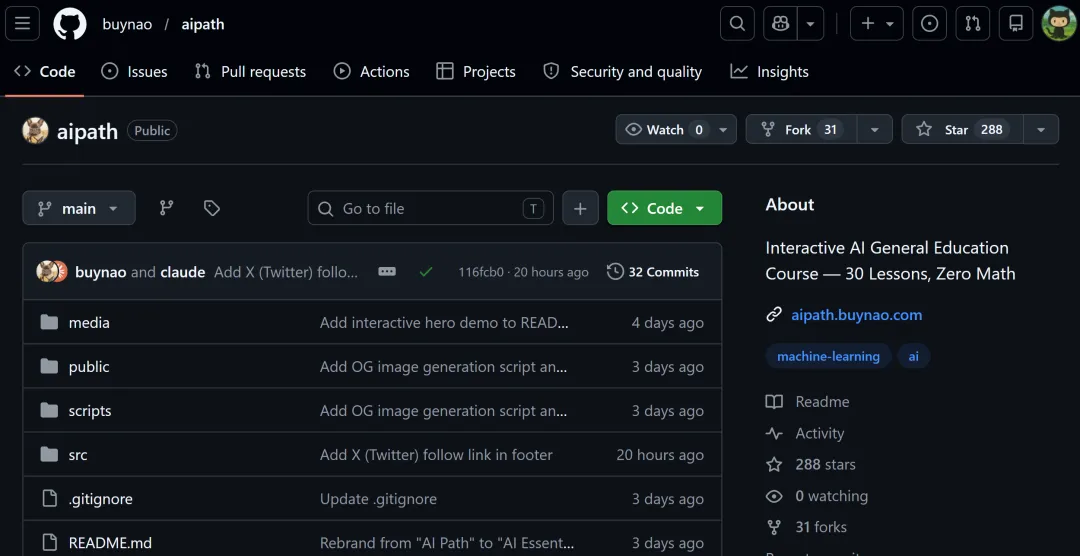The image size is (1080, 556).
Task: Open the 32 Commits history
Action: point(653,272)
